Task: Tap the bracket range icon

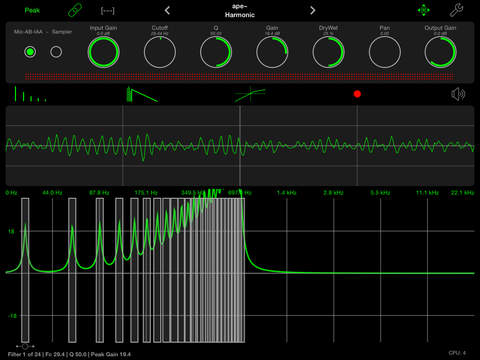Action: [107, 11]
